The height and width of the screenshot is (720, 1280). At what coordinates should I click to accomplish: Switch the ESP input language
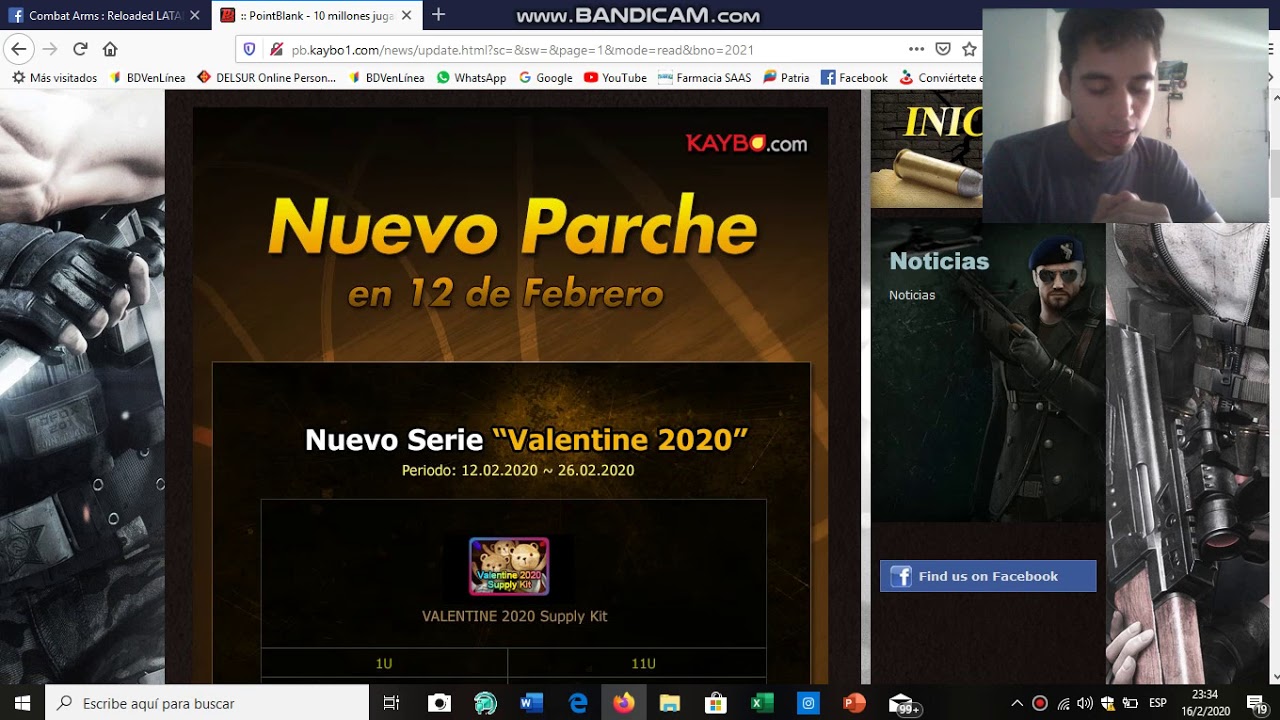[x=1158, y=703]
